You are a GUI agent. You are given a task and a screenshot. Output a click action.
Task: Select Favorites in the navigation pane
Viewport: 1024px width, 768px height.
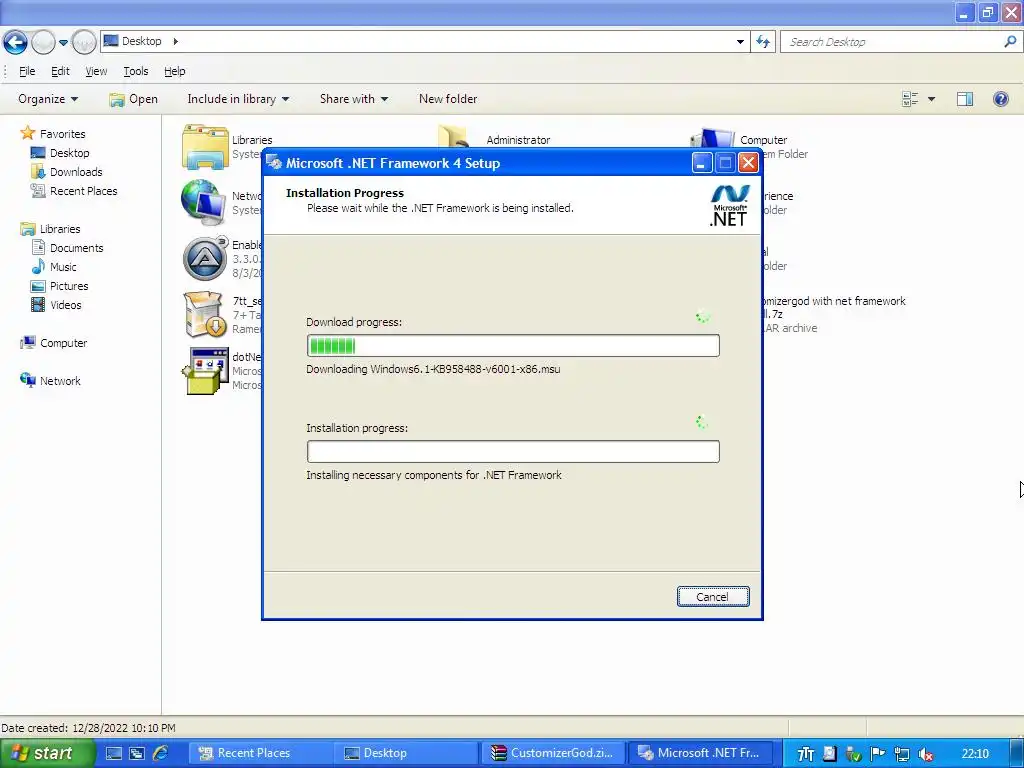click(62, 134)
